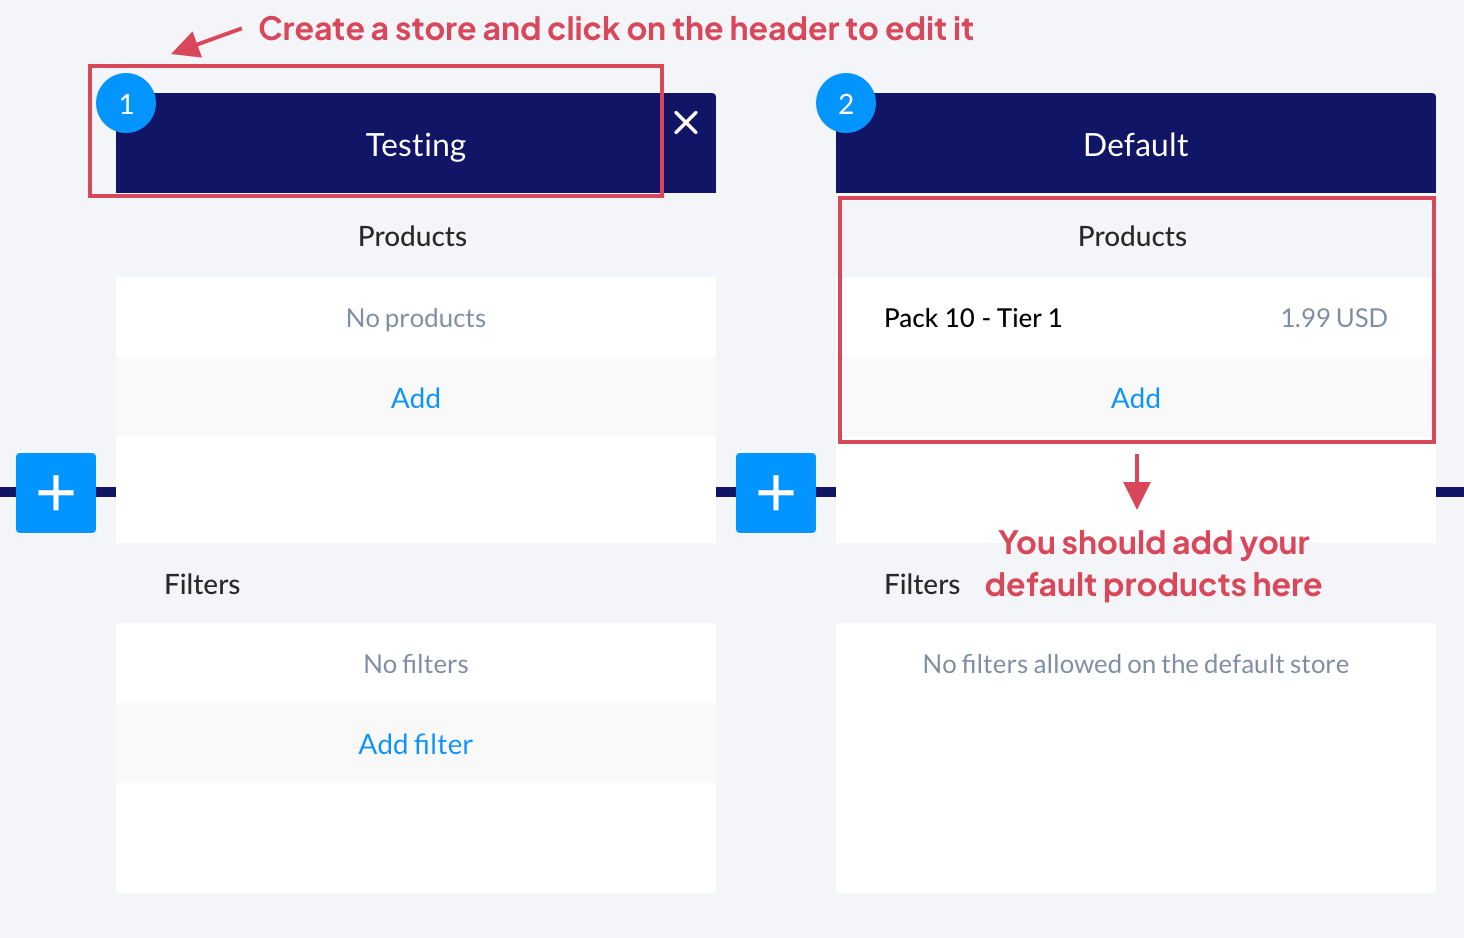The image size is (1464, 938).
Task: Click the No filters placeholder in Testing store
Action: [x=415, y=664]
